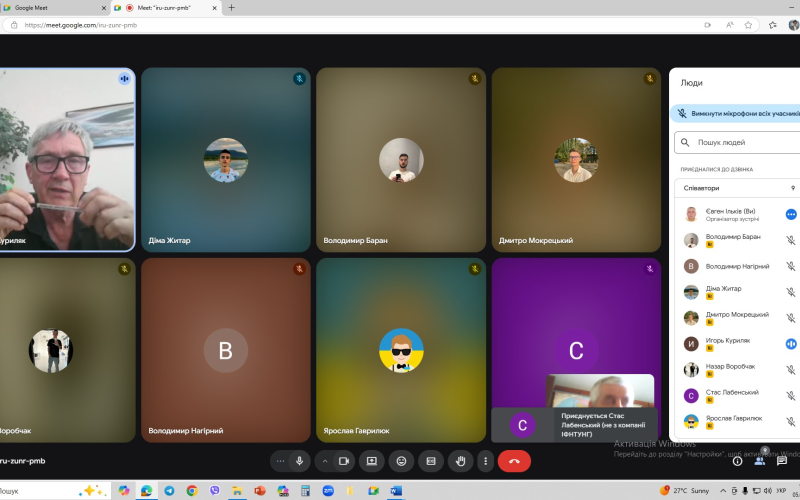Click muted mic icon for Володимир Баран row
This screenshot has width=800, height=500.
(x=791, y=240)
